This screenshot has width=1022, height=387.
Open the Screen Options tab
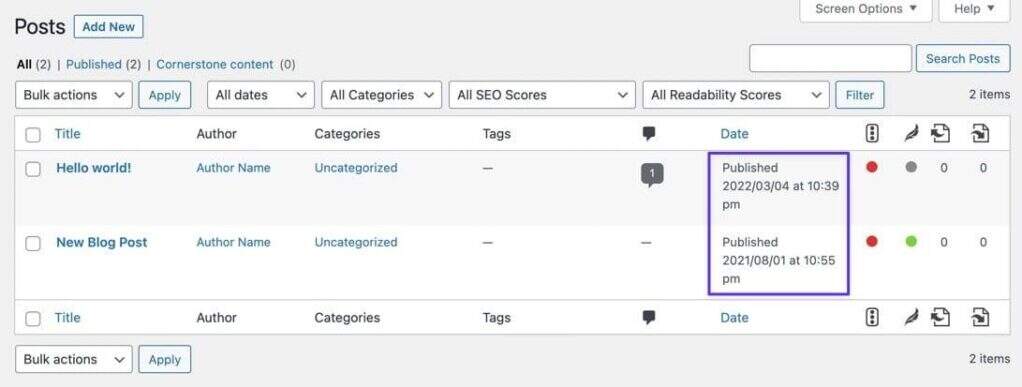(x=866, y=9)
